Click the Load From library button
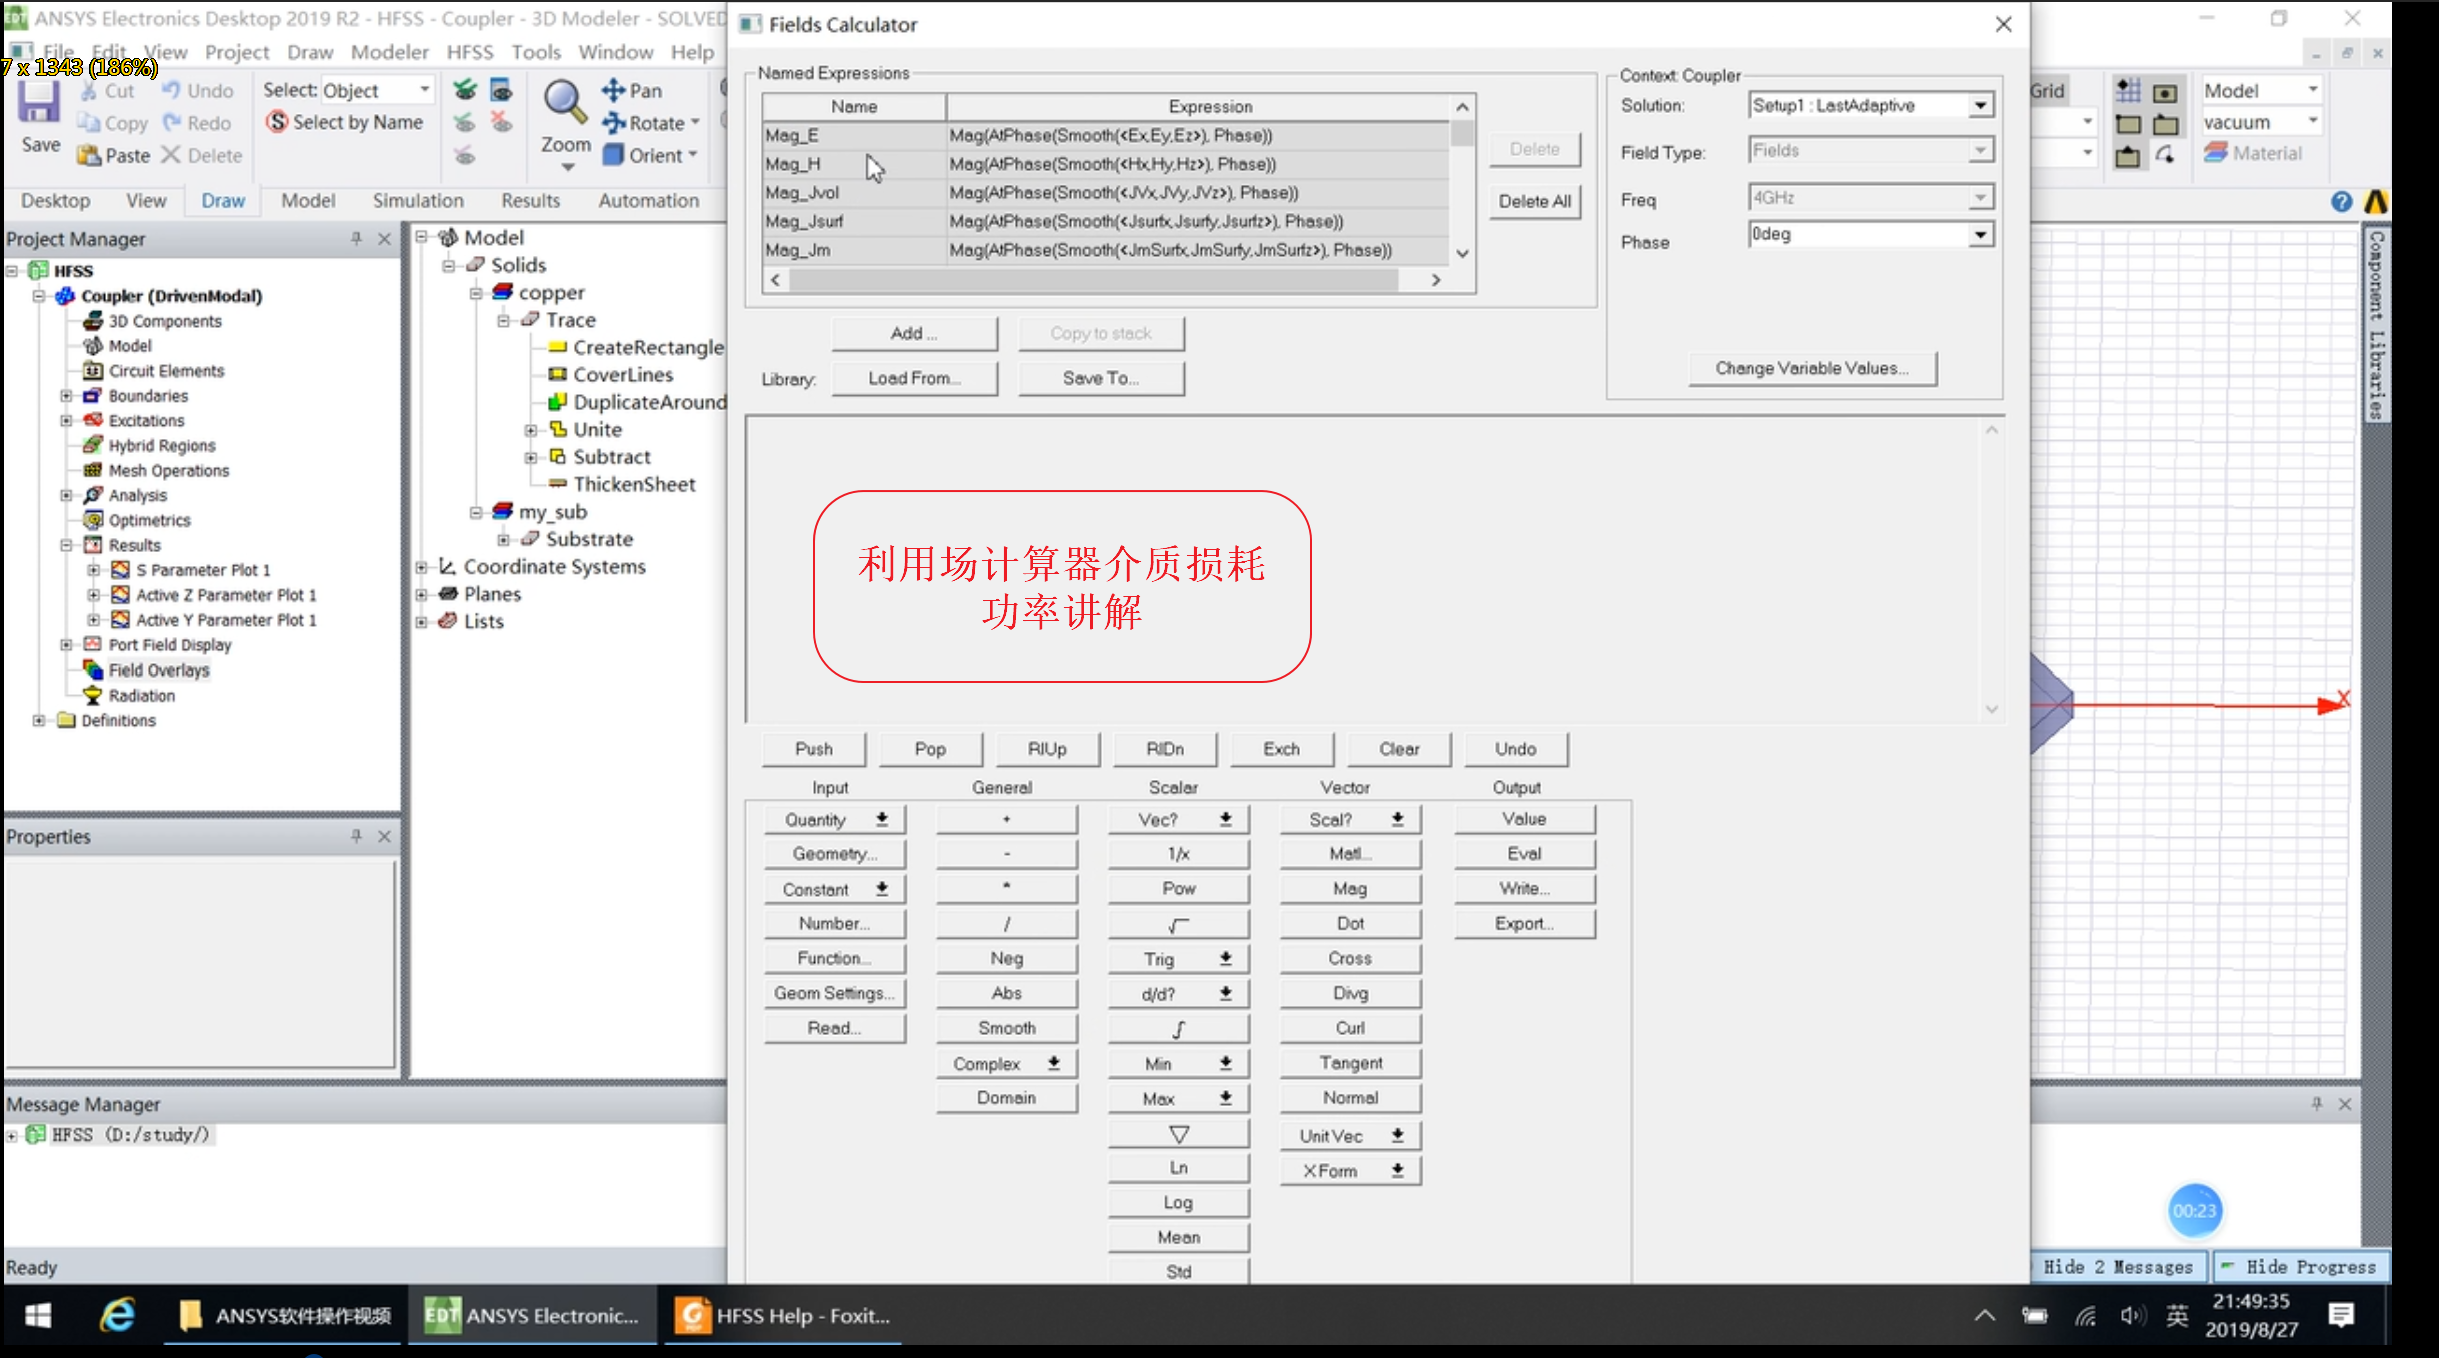The width and height of the screenshot is (2439, 1358). pos(914,378)
